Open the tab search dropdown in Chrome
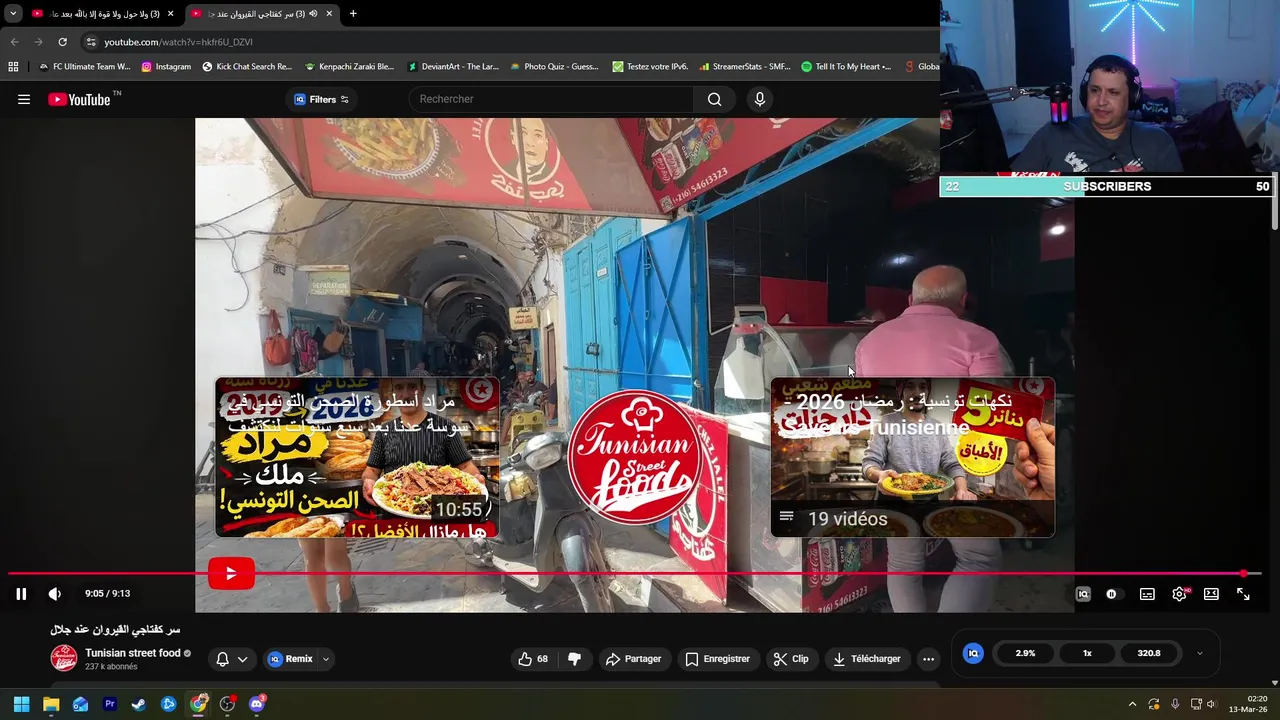The height and width of the screenshot is (720, 1280). (13, 13)
